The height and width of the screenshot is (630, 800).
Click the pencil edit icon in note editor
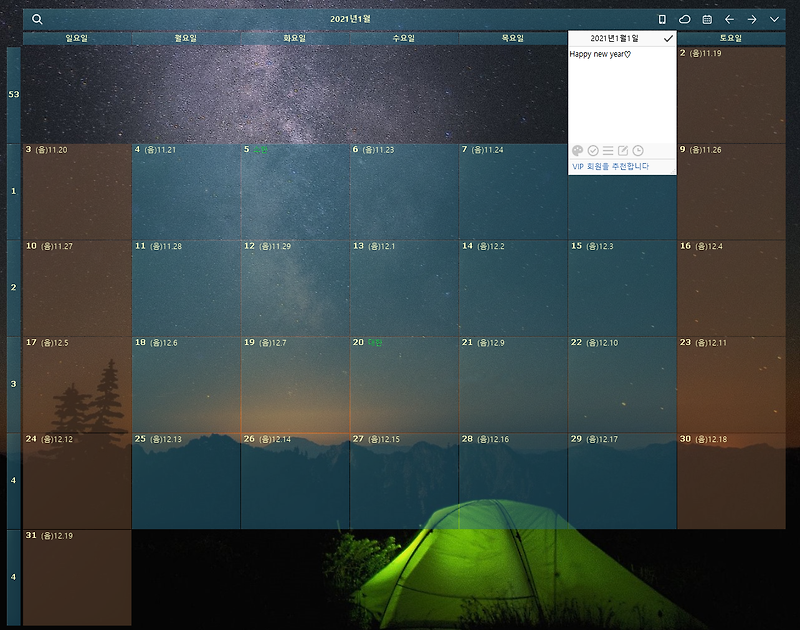[623, 150]
